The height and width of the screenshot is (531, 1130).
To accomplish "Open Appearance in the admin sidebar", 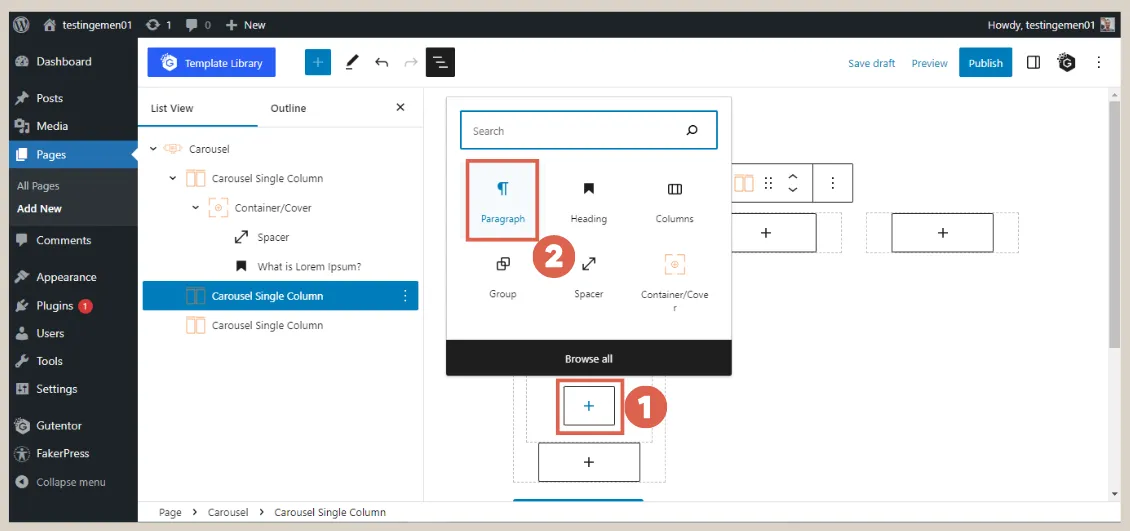I will [66, 277].
